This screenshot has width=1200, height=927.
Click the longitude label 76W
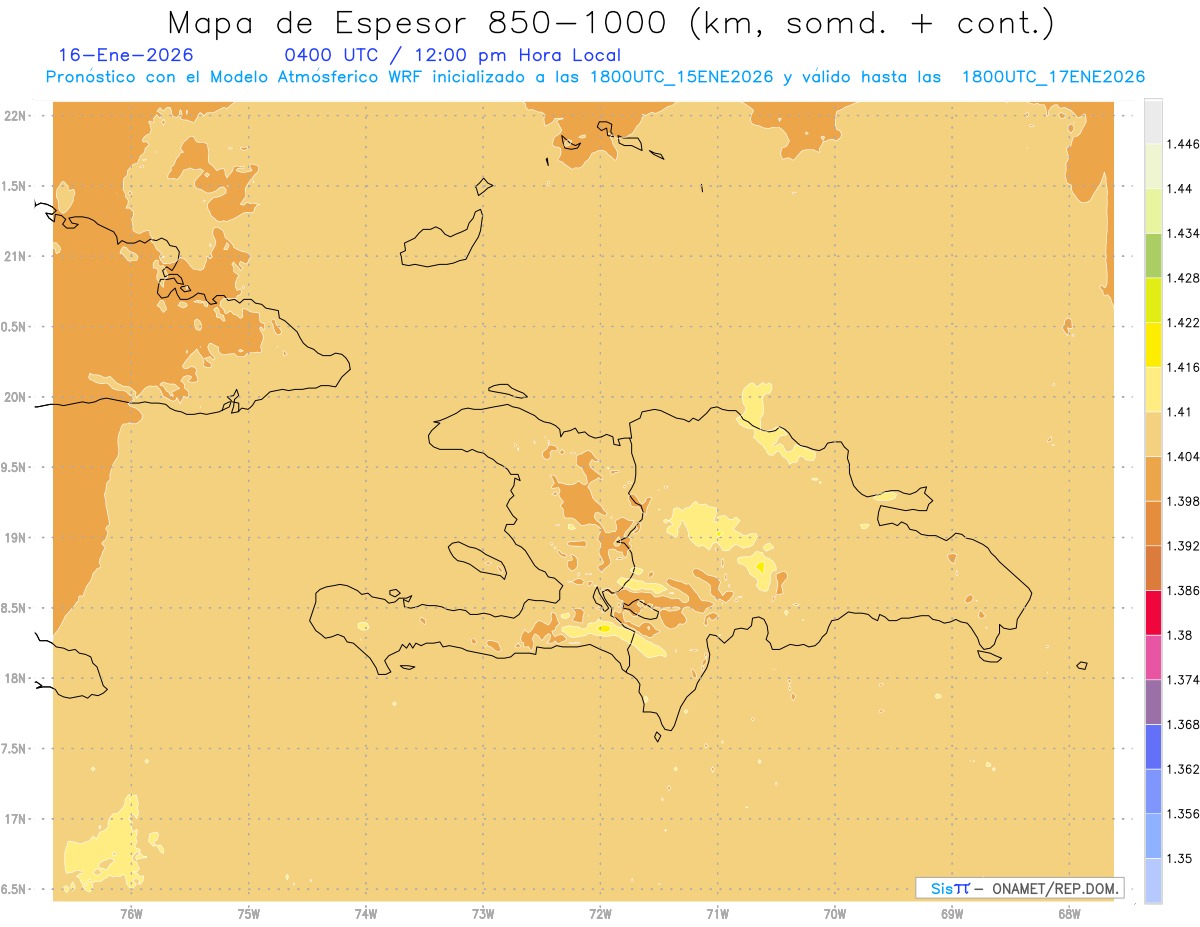click(x=131, y=914)
